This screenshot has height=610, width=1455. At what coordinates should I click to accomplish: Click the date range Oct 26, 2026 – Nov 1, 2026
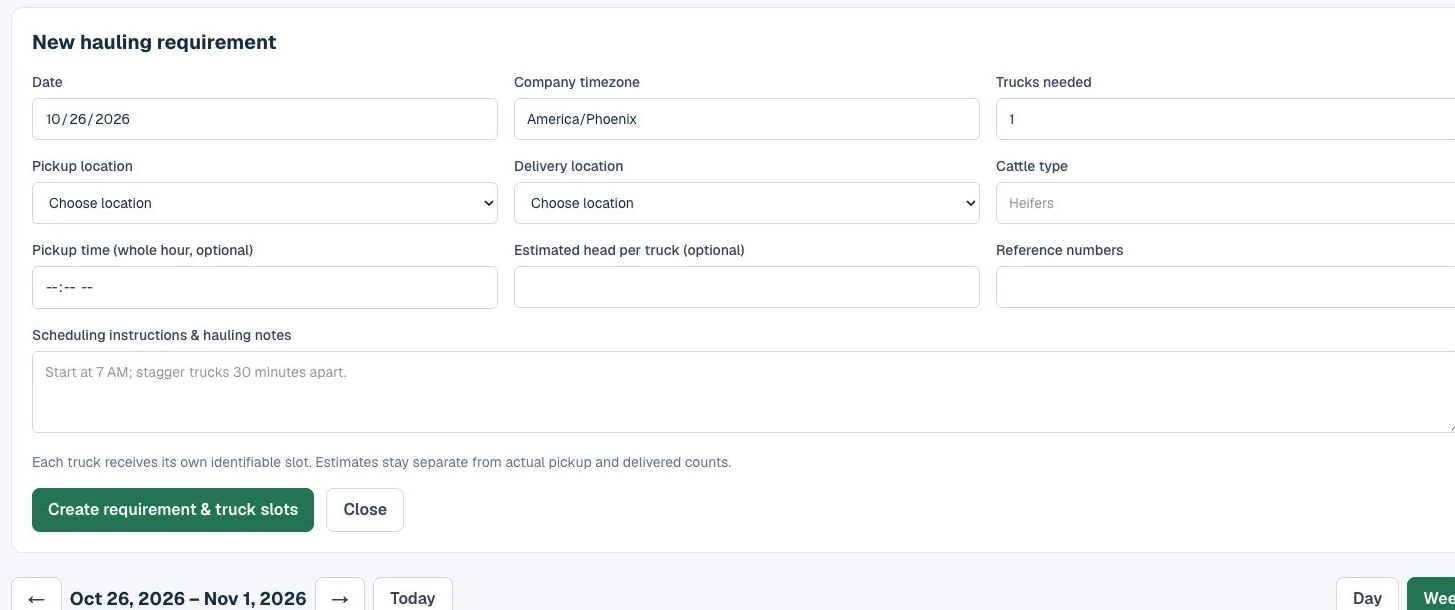tap(188, 598)
